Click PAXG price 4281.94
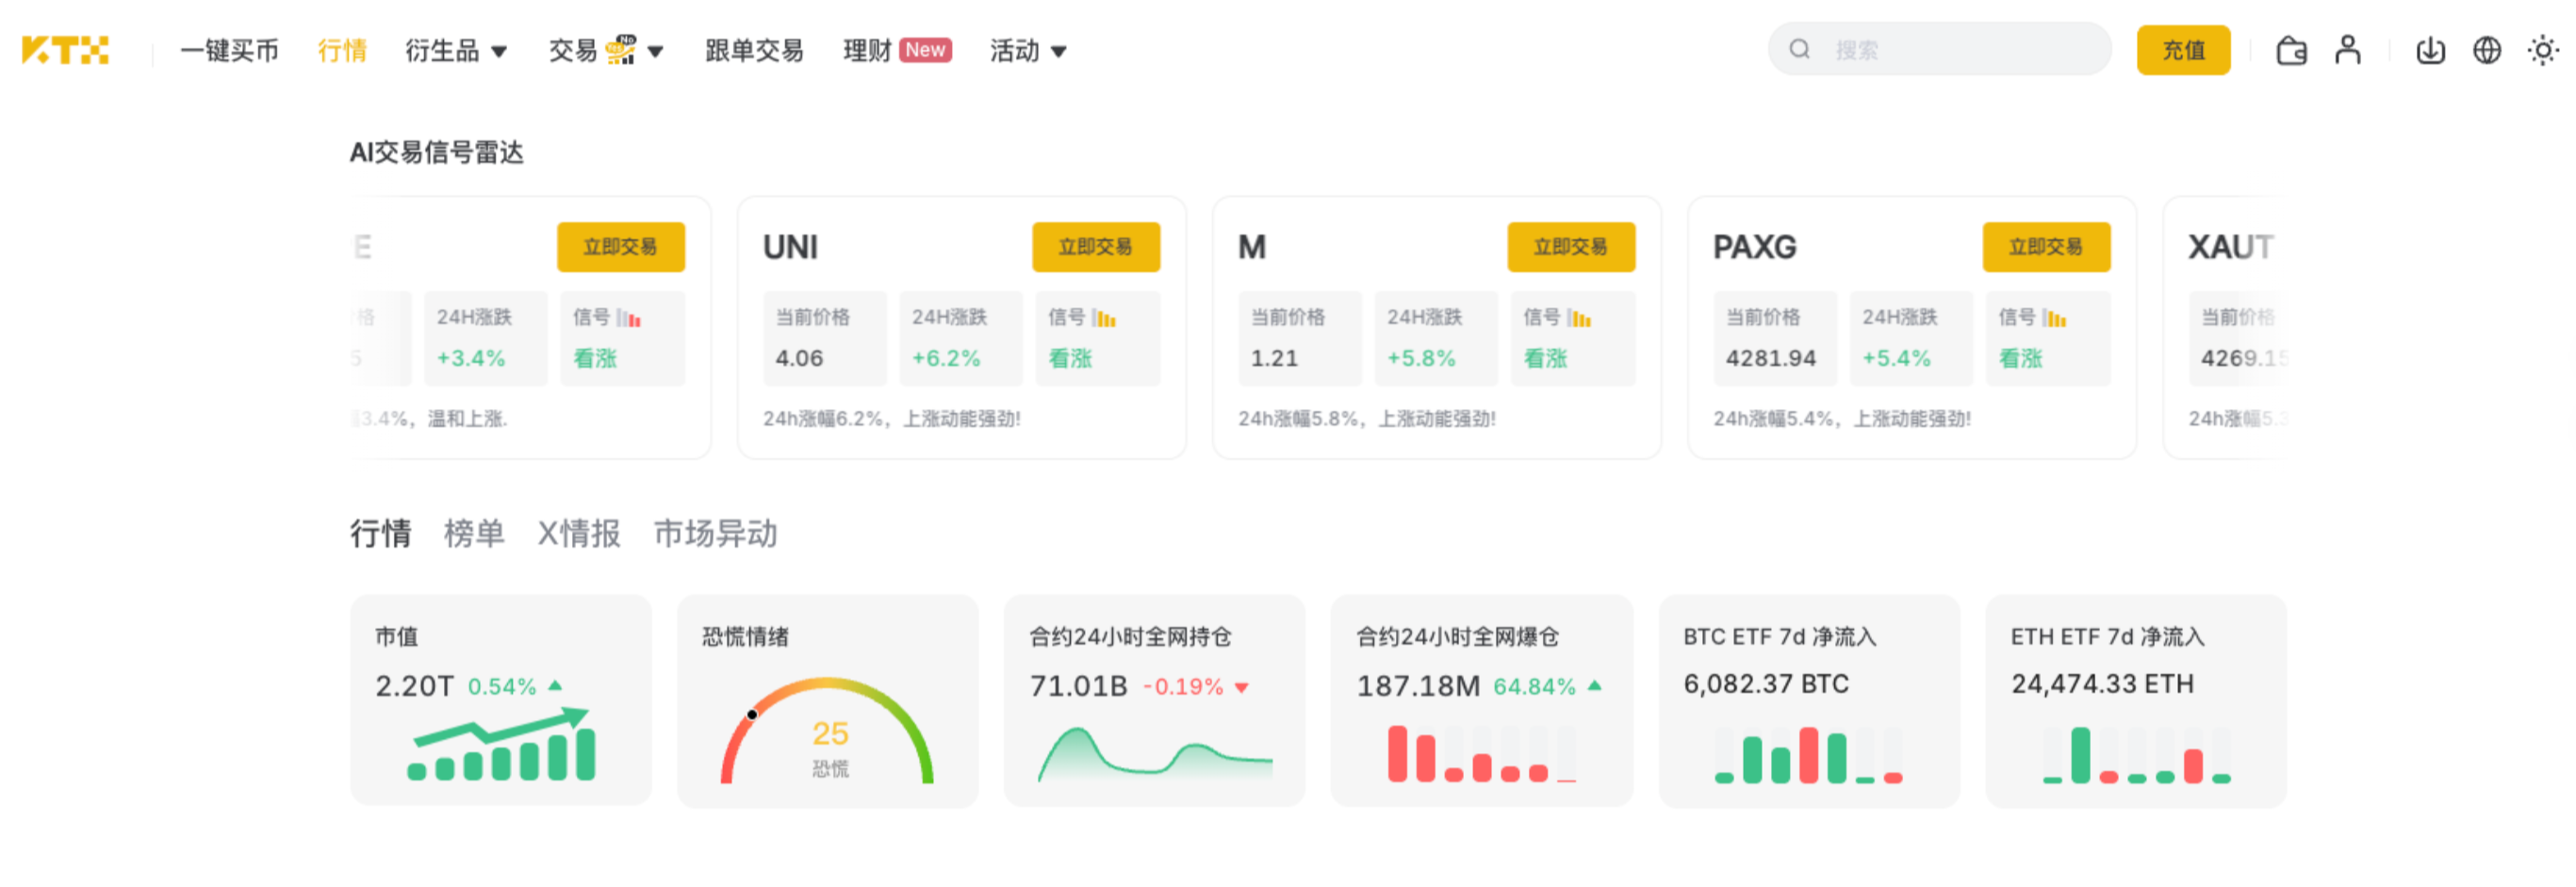The height and width of the screenshot is (887, 2576). [1770, 358]
